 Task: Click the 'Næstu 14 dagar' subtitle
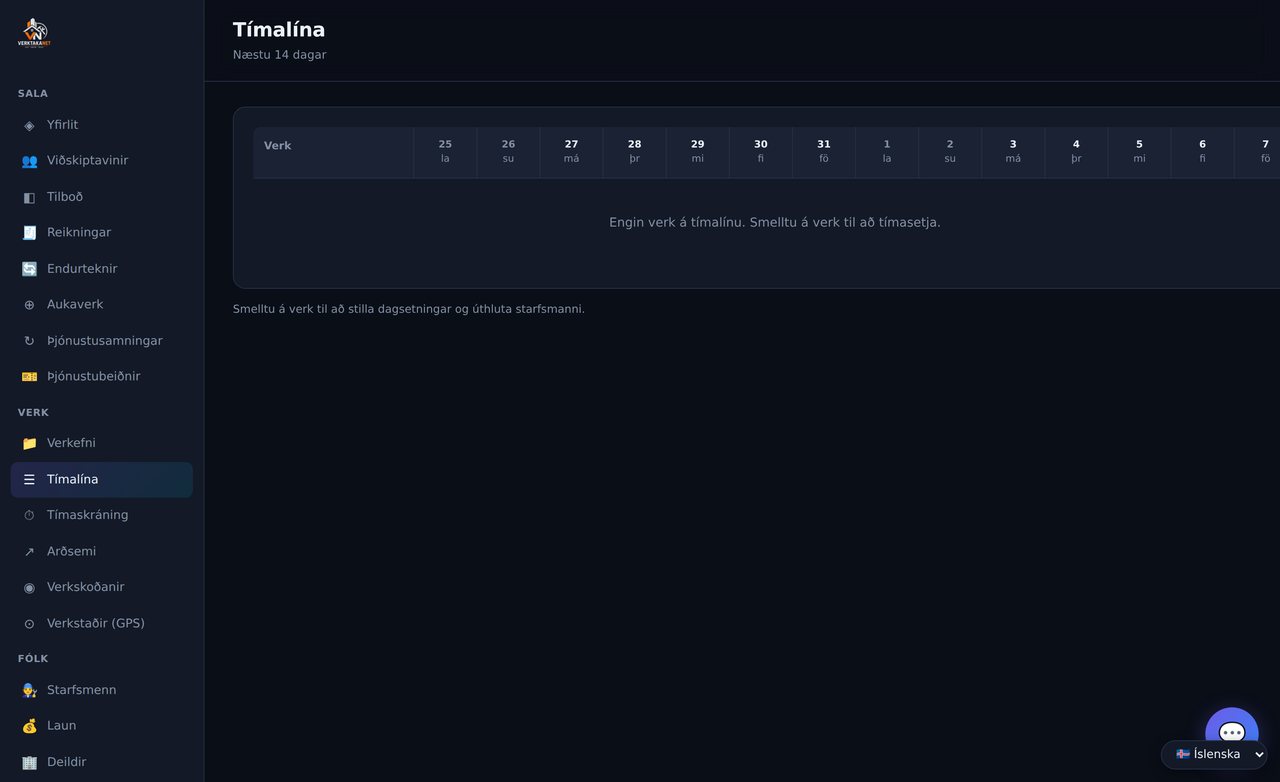click(x=280, y=55)
